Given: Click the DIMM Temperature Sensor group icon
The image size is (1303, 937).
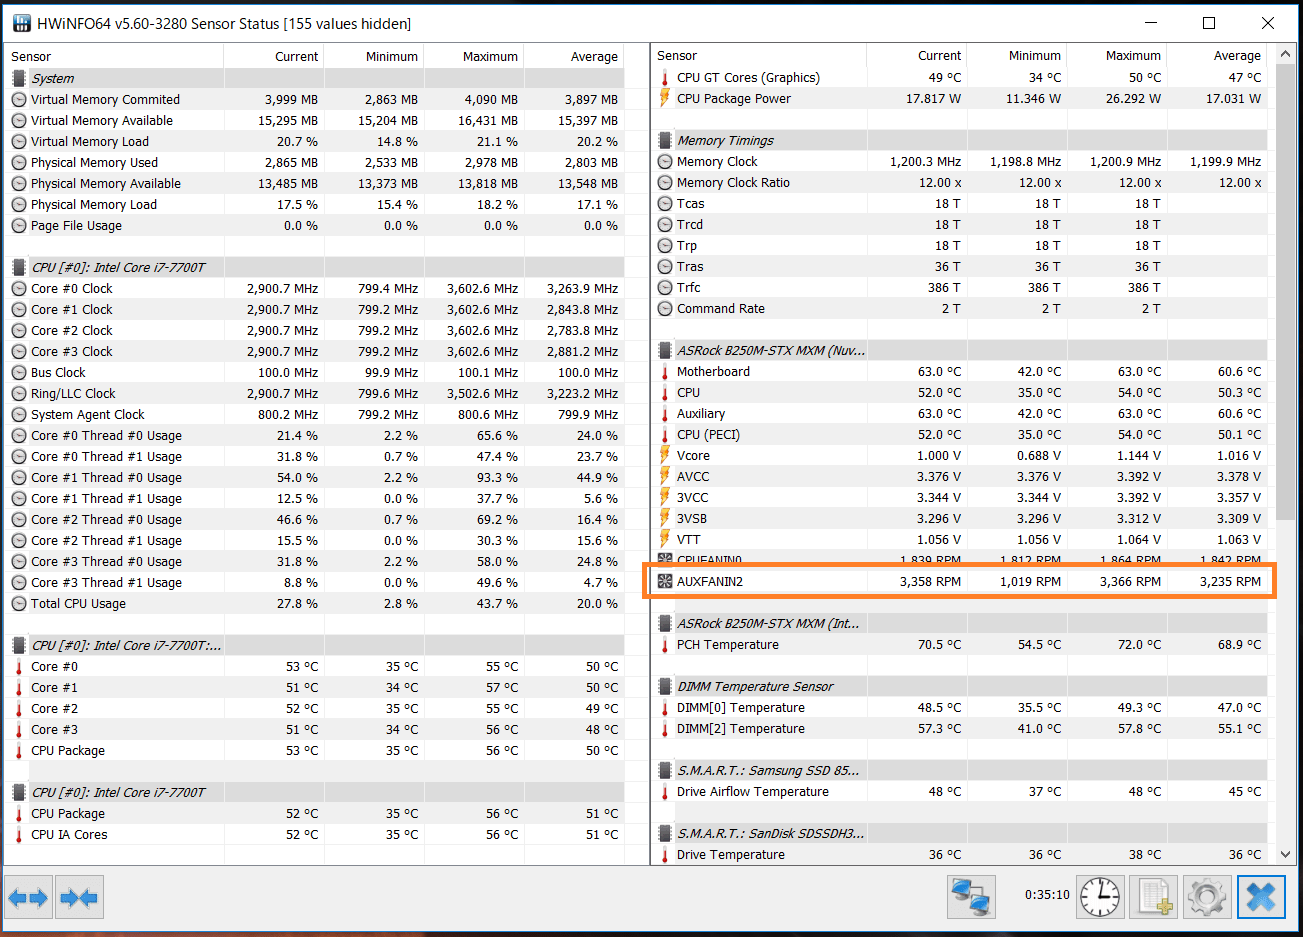Looking at the screenshot, I should [x=665, y=686].
